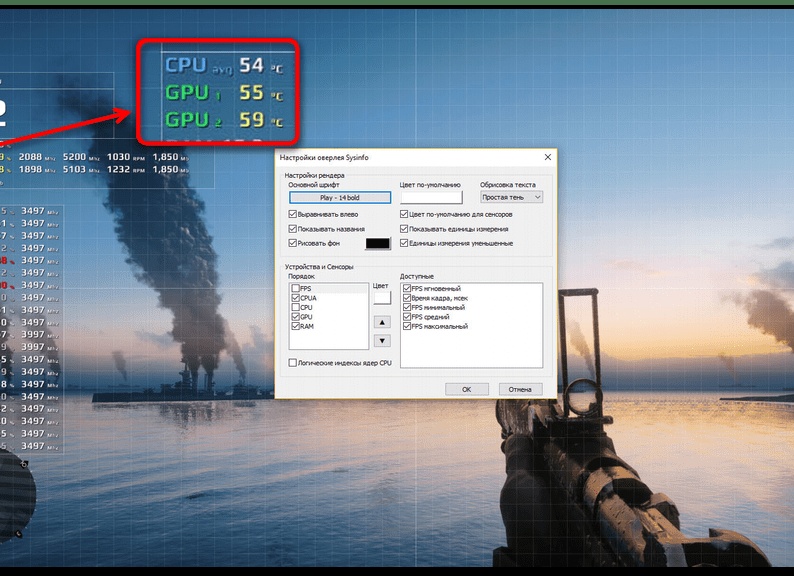The width and height of the screenshot is (794, 576).
Task: Check the CPU item in Порядок list
Action: 296,308
